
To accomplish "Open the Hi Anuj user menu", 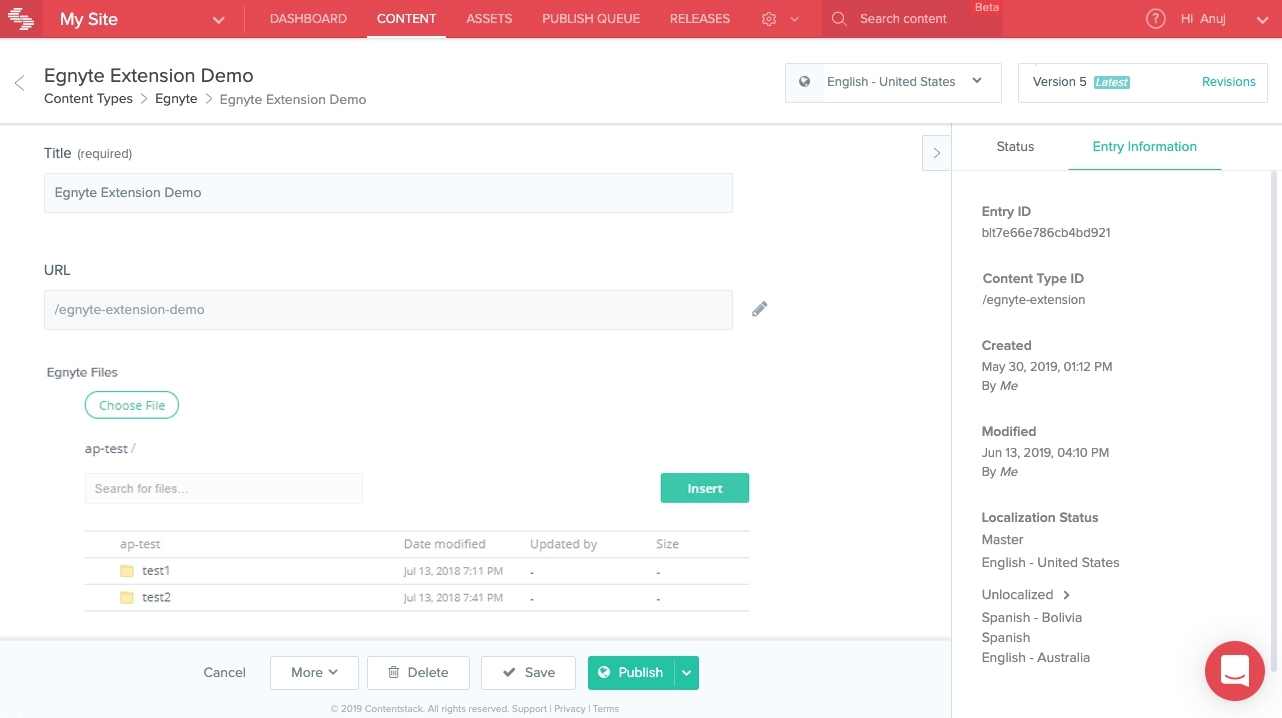I will click(1223, 19).
